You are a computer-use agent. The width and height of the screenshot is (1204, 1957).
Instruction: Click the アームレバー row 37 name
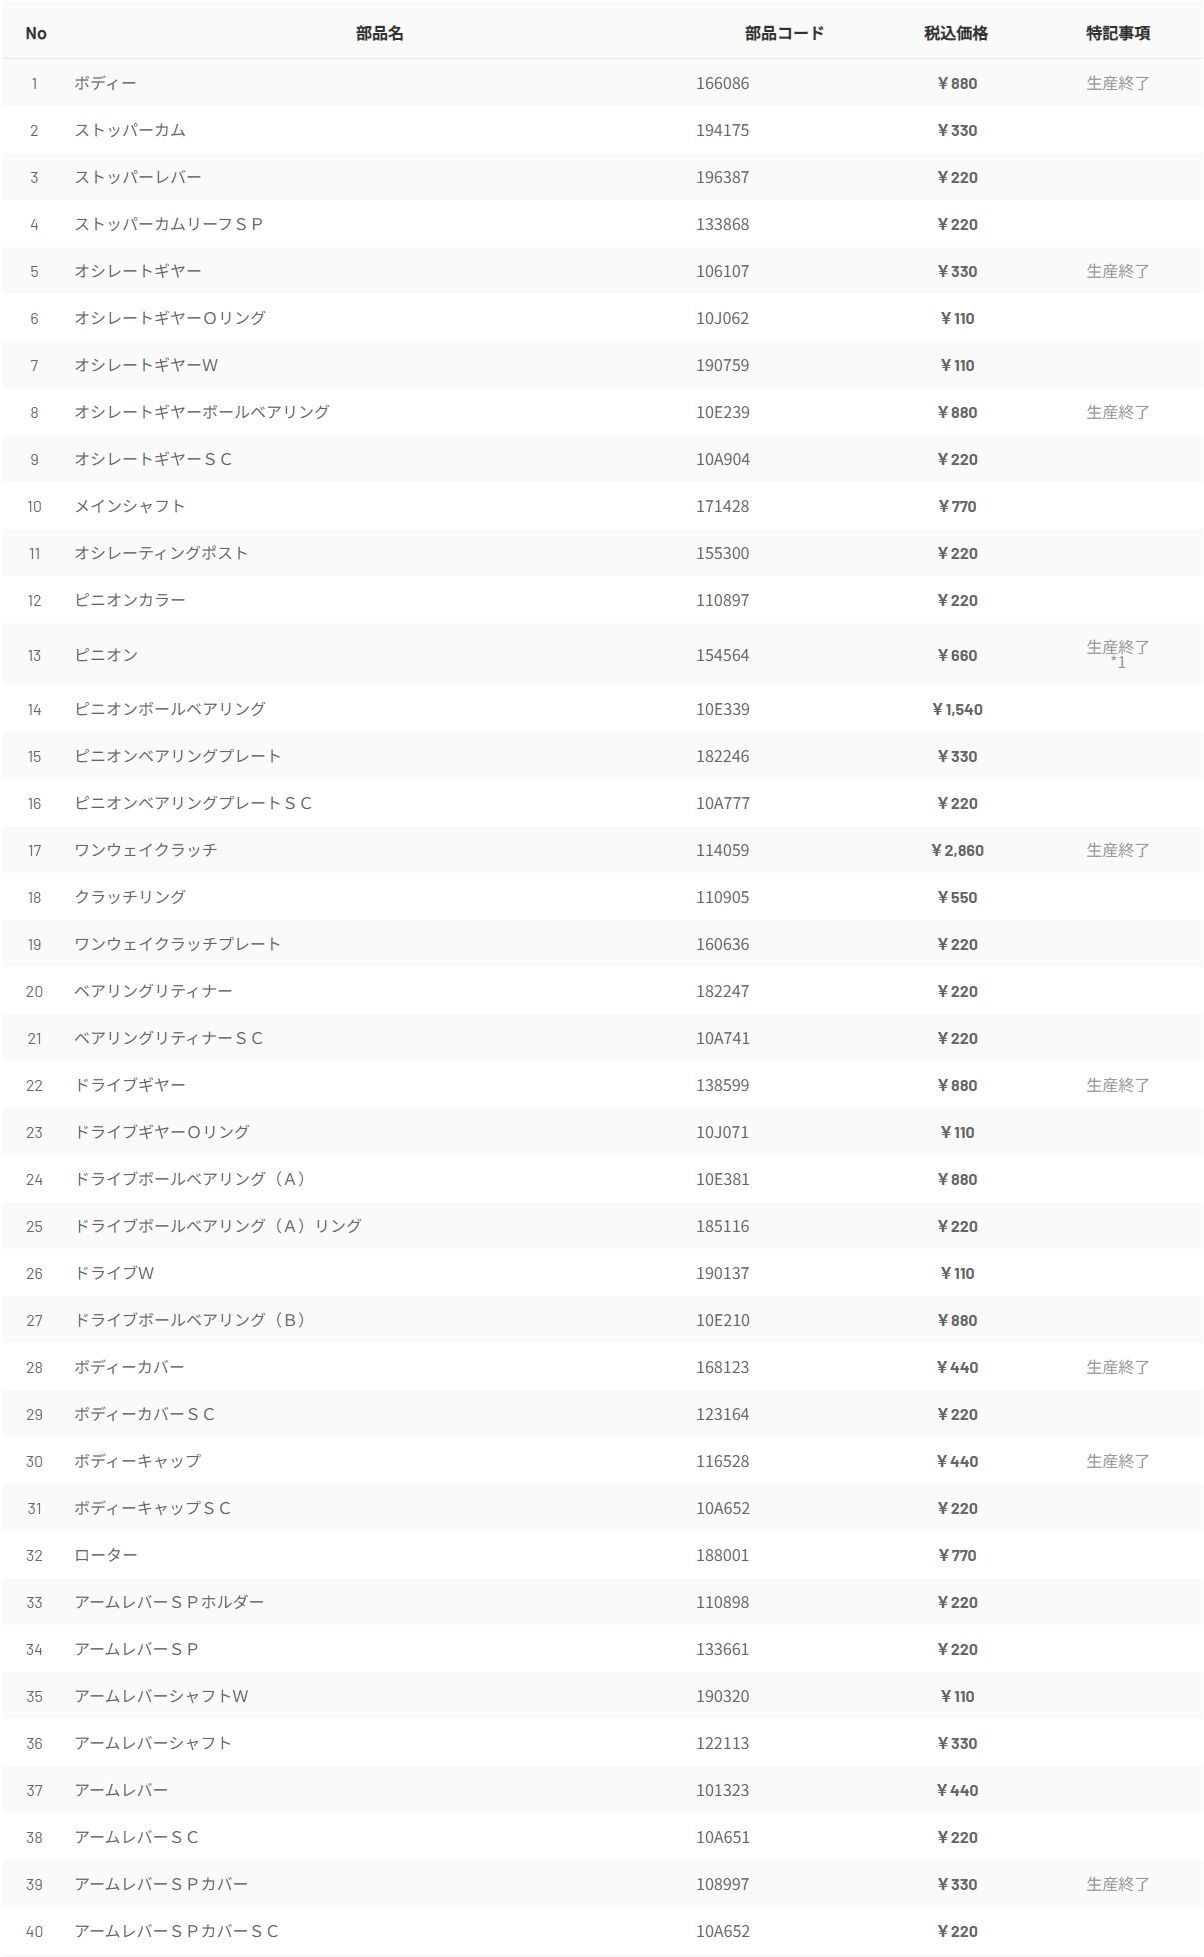pyautogui.click(x=121, y=1790)
